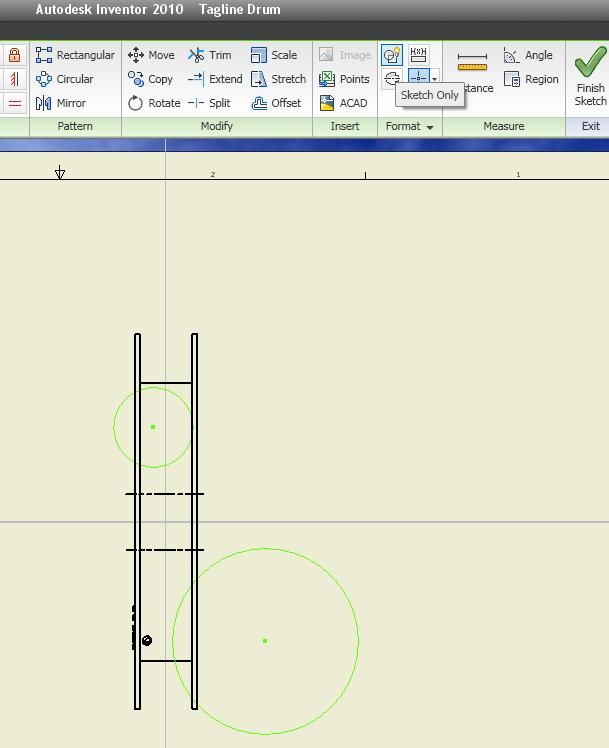Click the Exit panel label
609x748 pixels.
pos(590,126)
